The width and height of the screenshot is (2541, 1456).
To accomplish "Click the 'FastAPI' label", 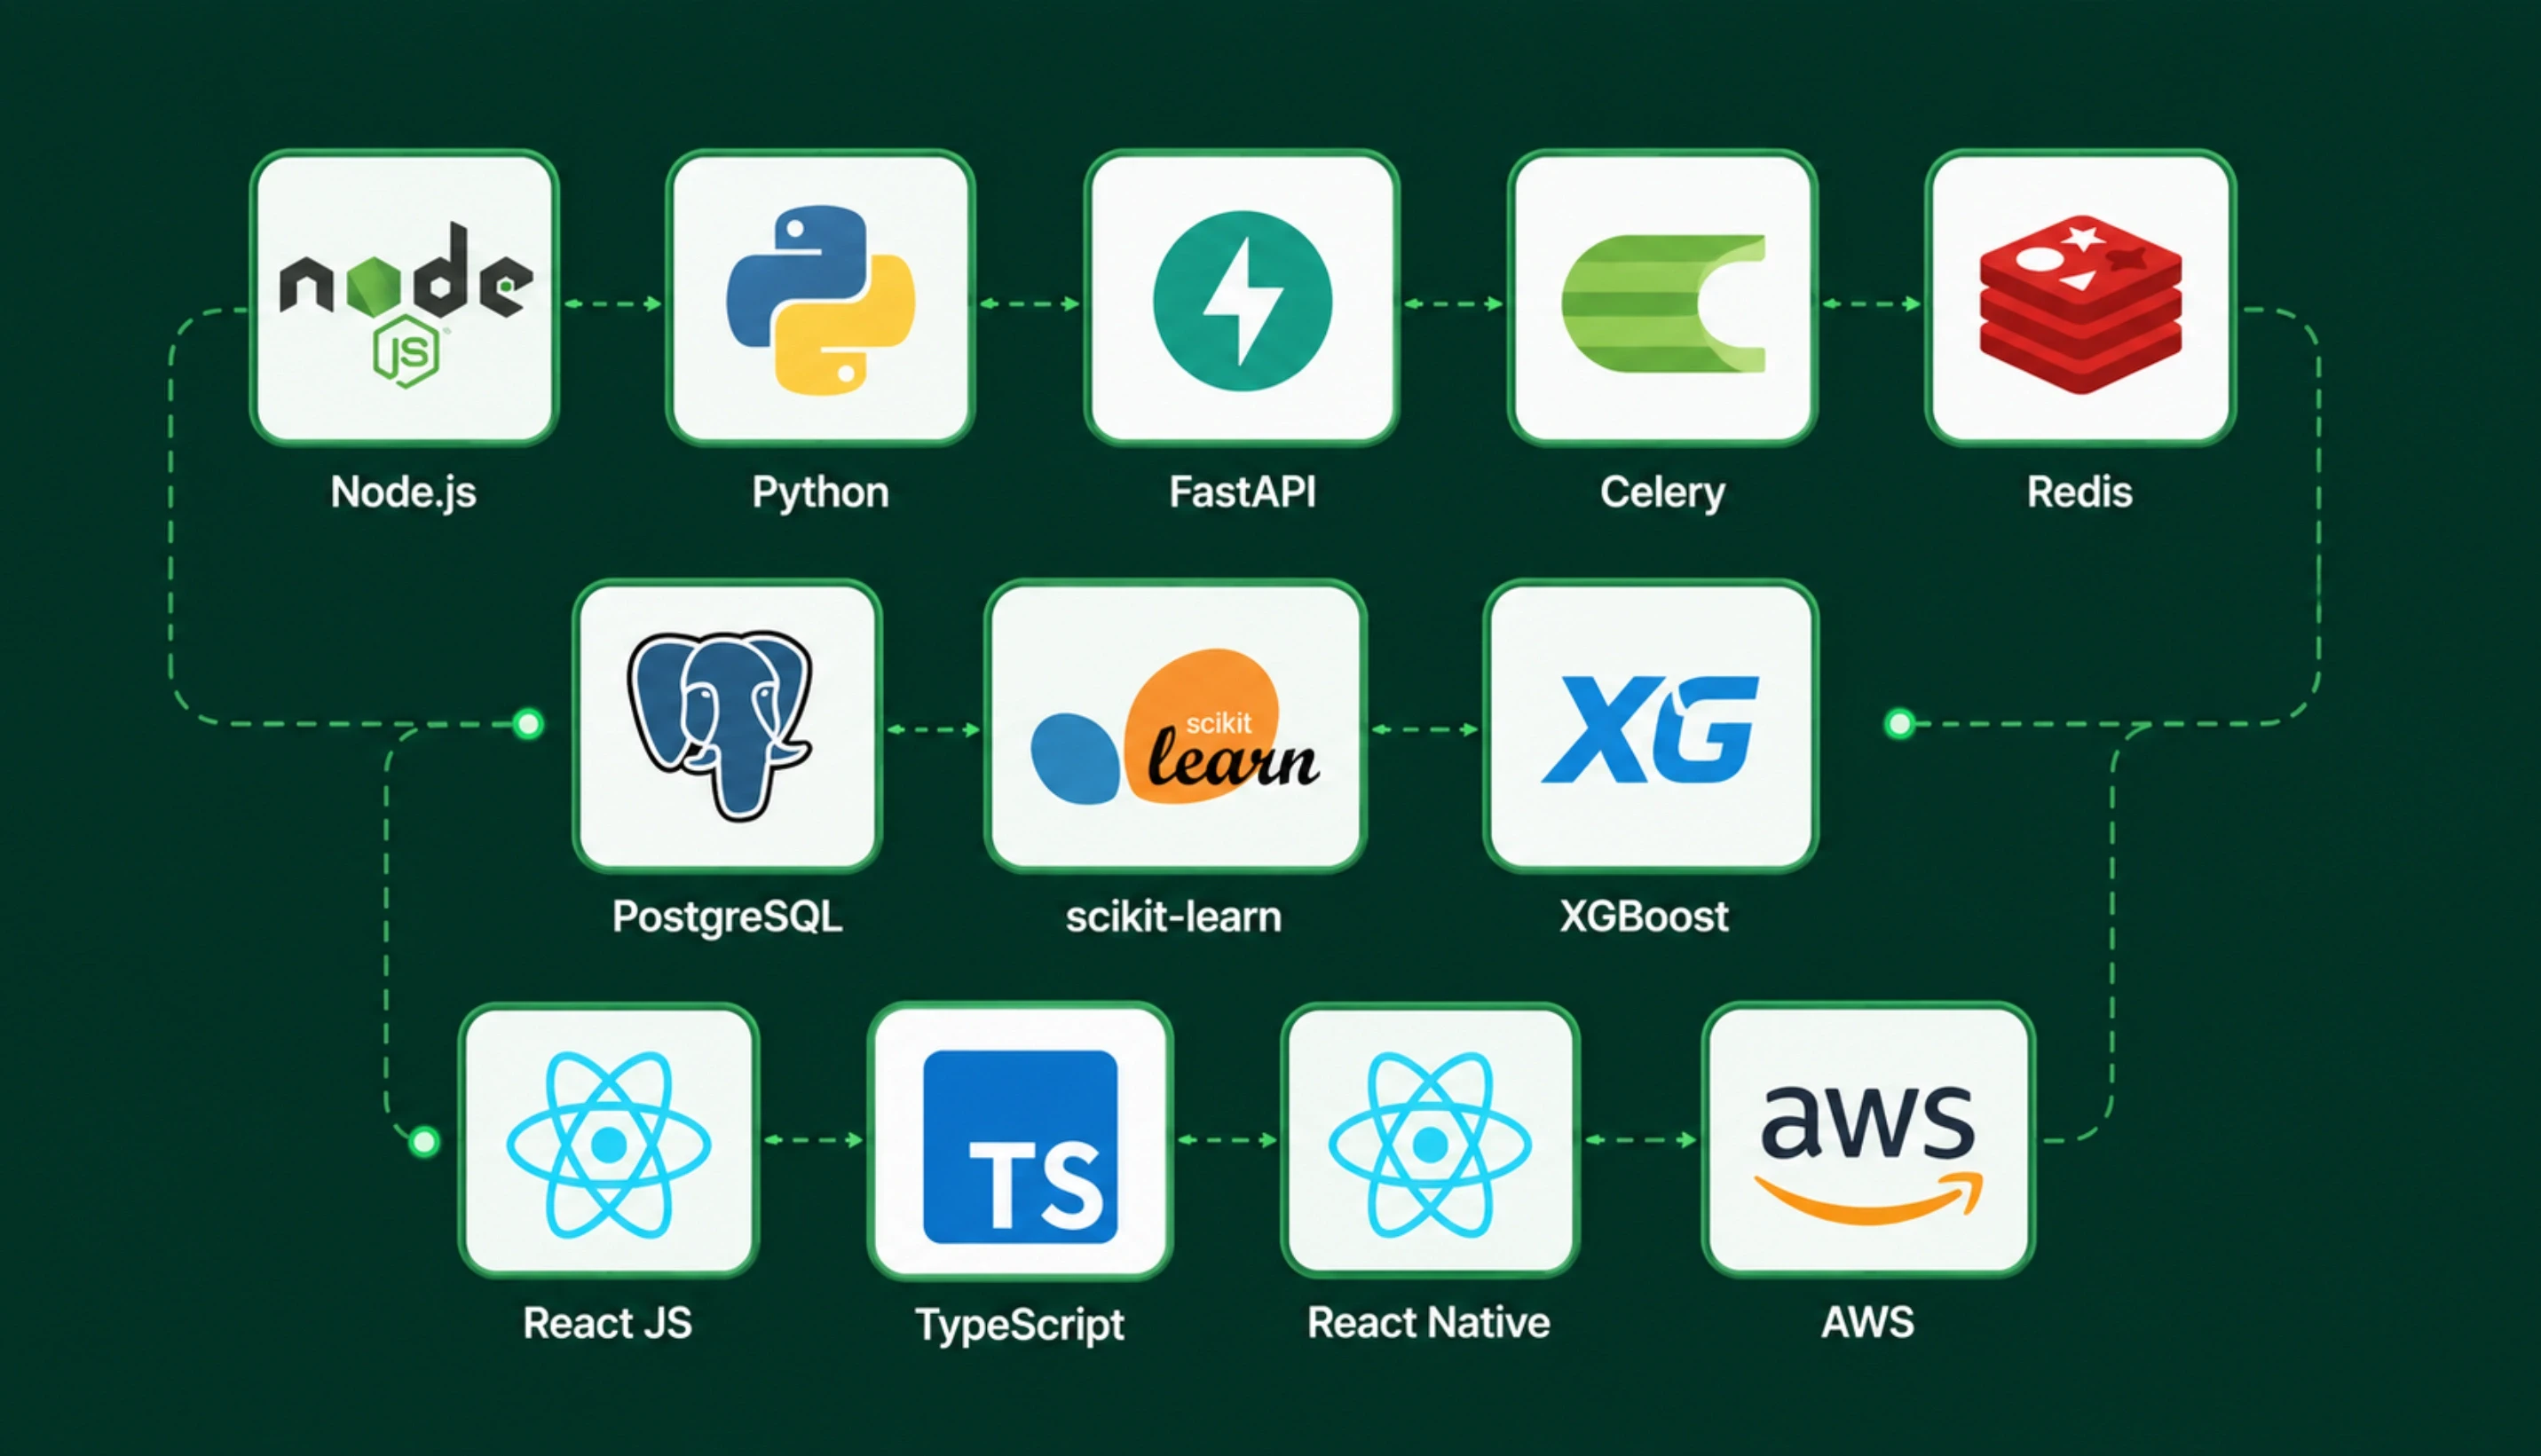I will [1242, 493].
